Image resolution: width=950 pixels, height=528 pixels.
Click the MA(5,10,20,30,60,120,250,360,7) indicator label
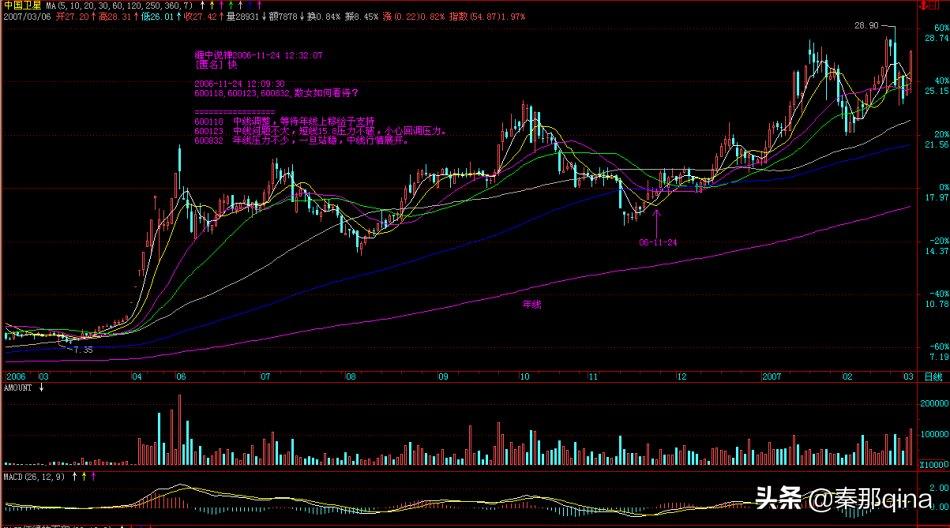[x=119, y=5]
